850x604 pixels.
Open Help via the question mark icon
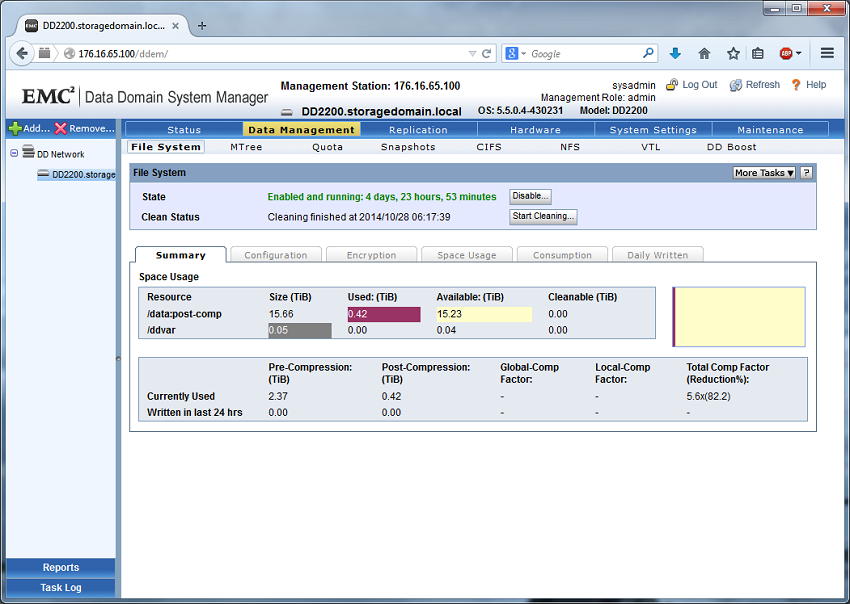pos(796,85)
